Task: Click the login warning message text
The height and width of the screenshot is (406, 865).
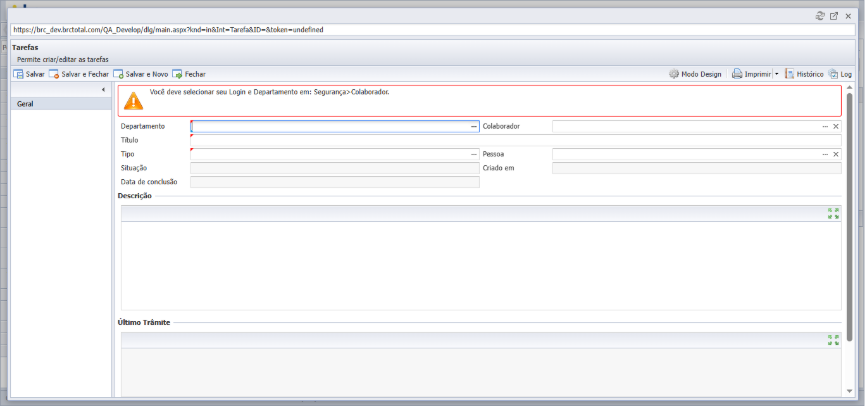Action: [270, 92]
